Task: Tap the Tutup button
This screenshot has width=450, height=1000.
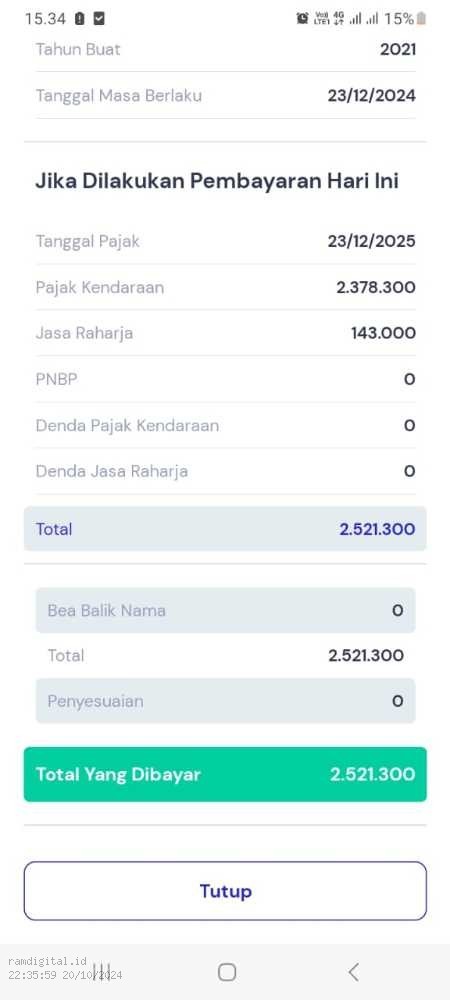Action: (225, 891)
